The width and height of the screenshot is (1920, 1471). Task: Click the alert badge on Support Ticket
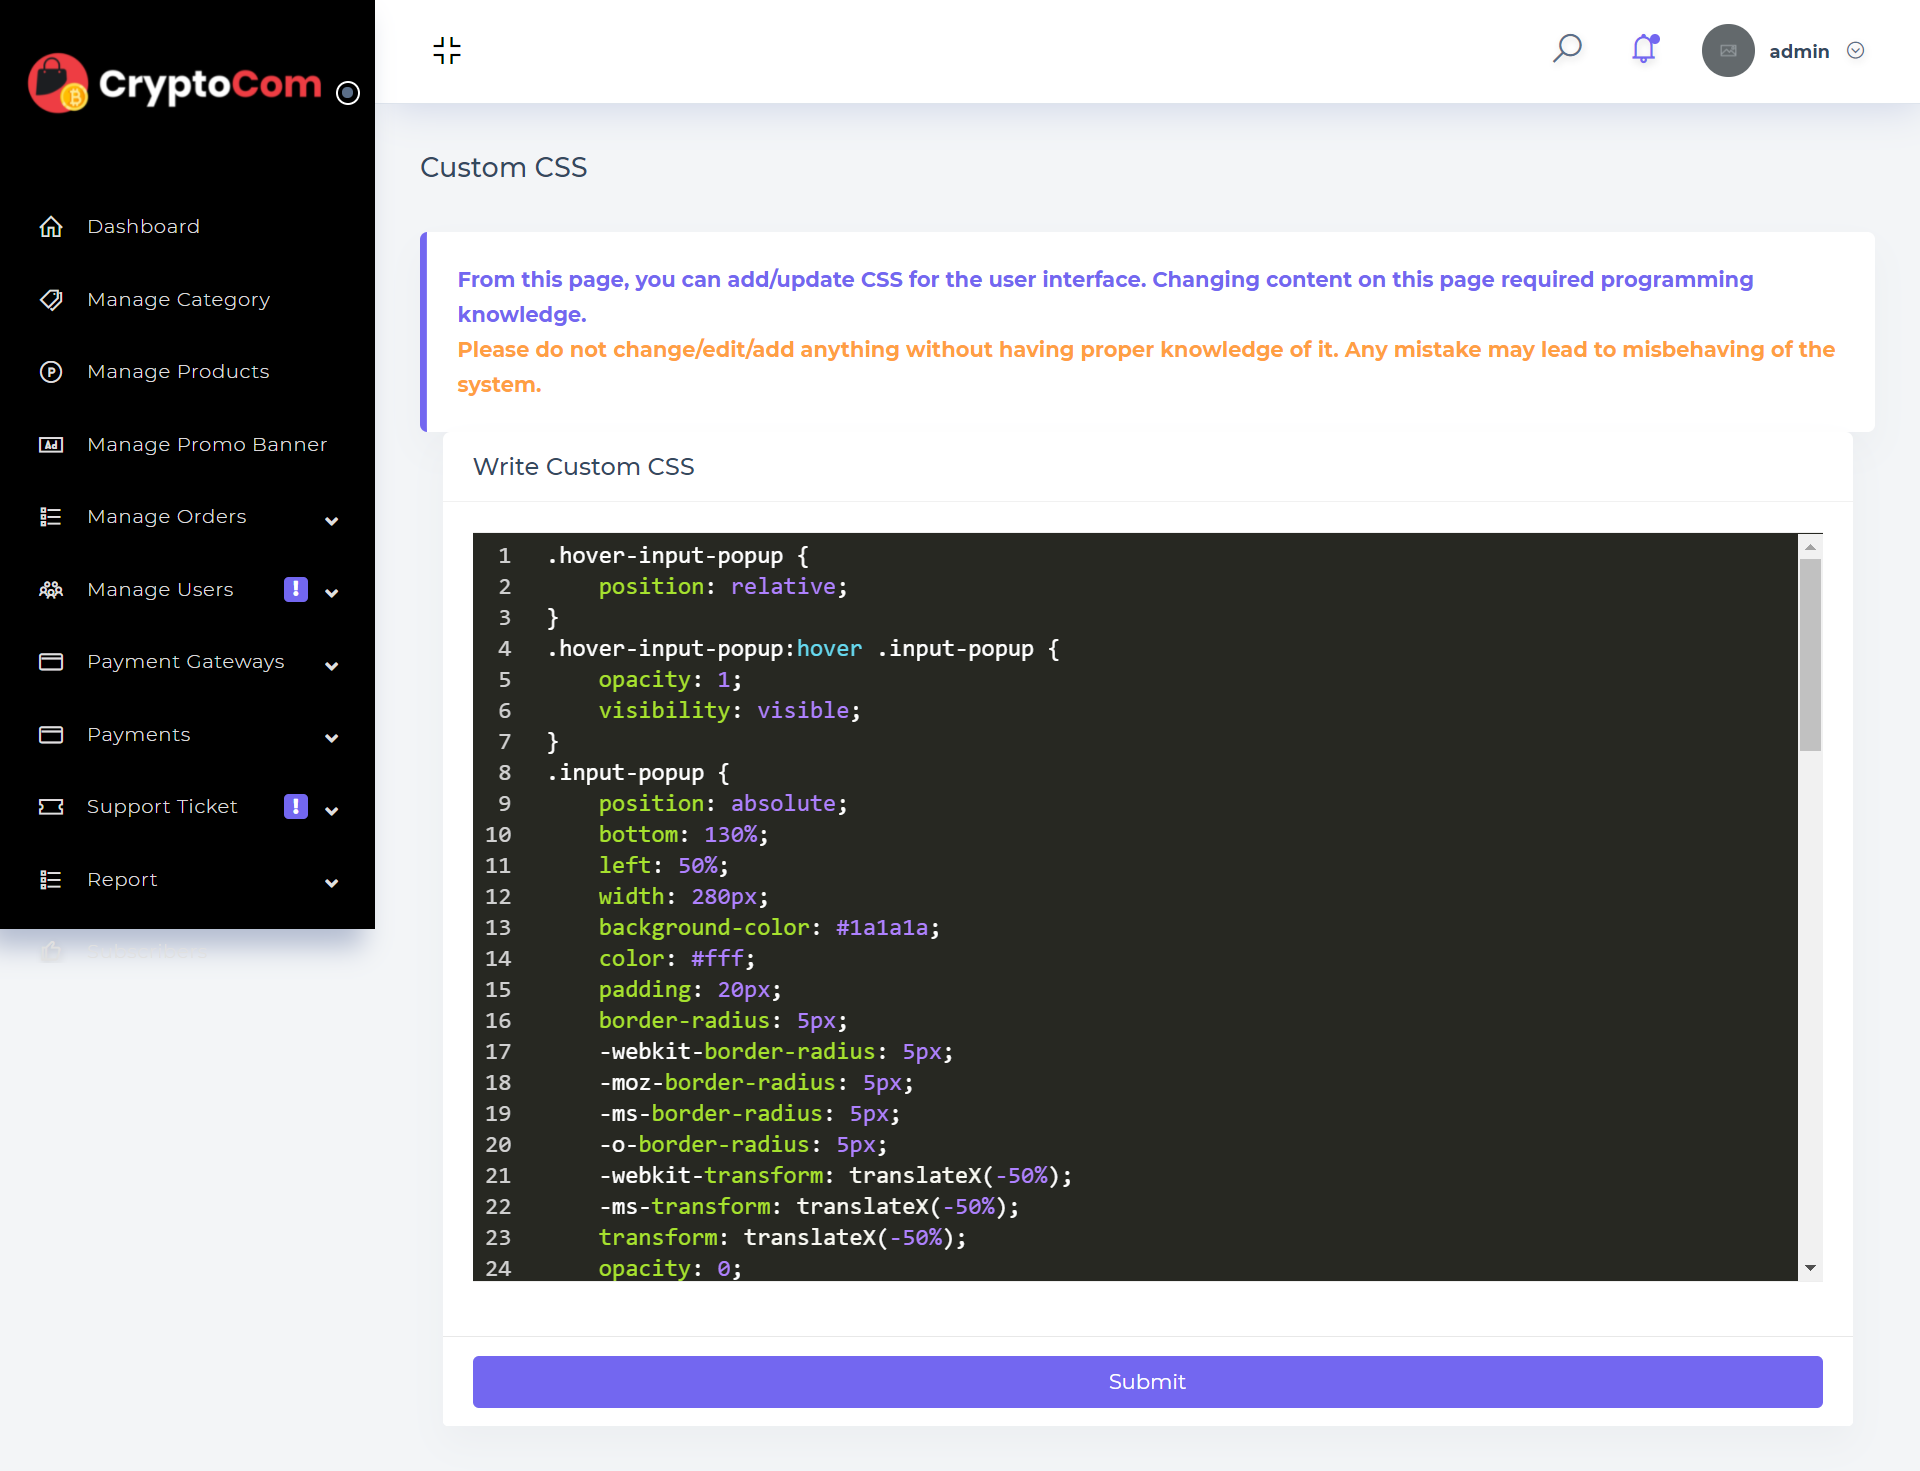[x=296, y=806]
